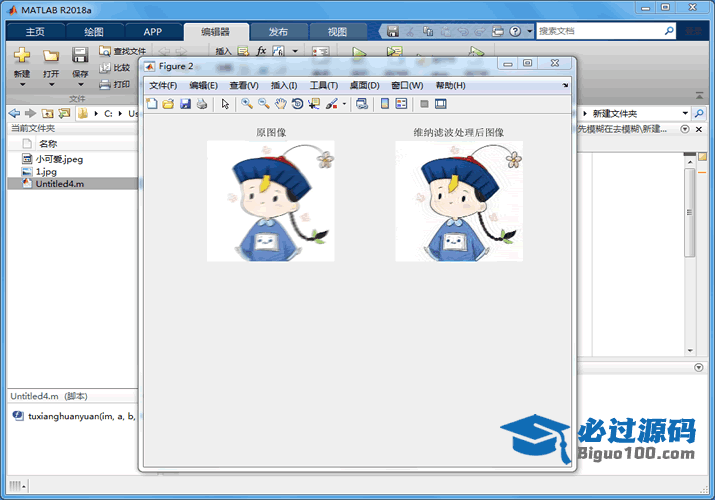The height and width of the screenshot is (500, 715).
Task: Select the Edit Plot arrow tool
Action: tap(225, 104)
